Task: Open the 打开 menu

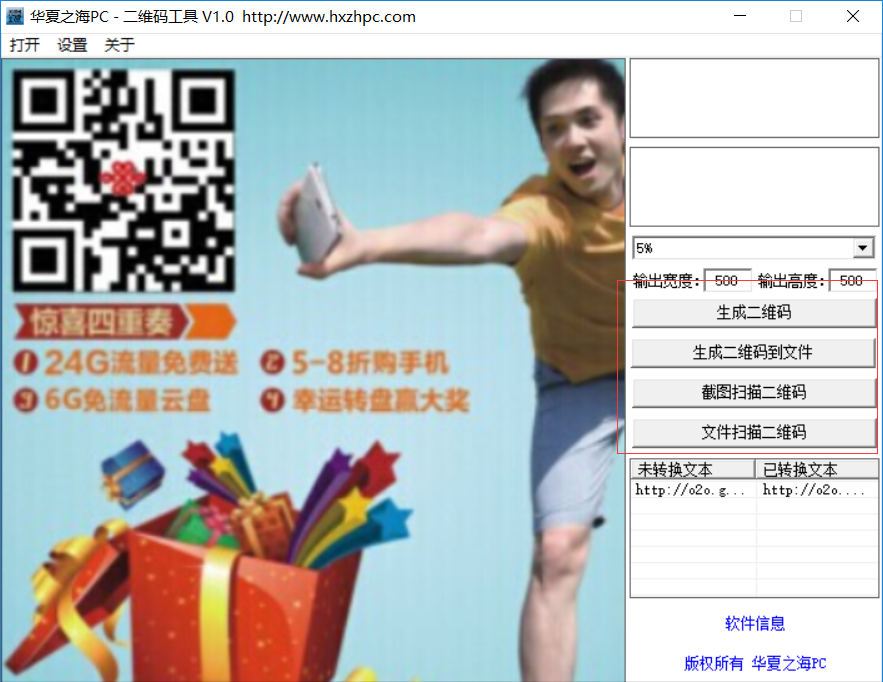Action: coord(25,45)
